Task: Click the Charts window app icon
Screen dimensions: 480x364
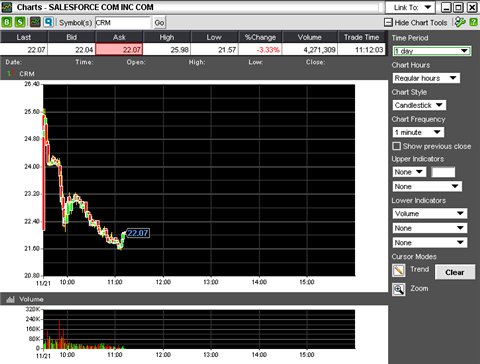Action: 7,7
